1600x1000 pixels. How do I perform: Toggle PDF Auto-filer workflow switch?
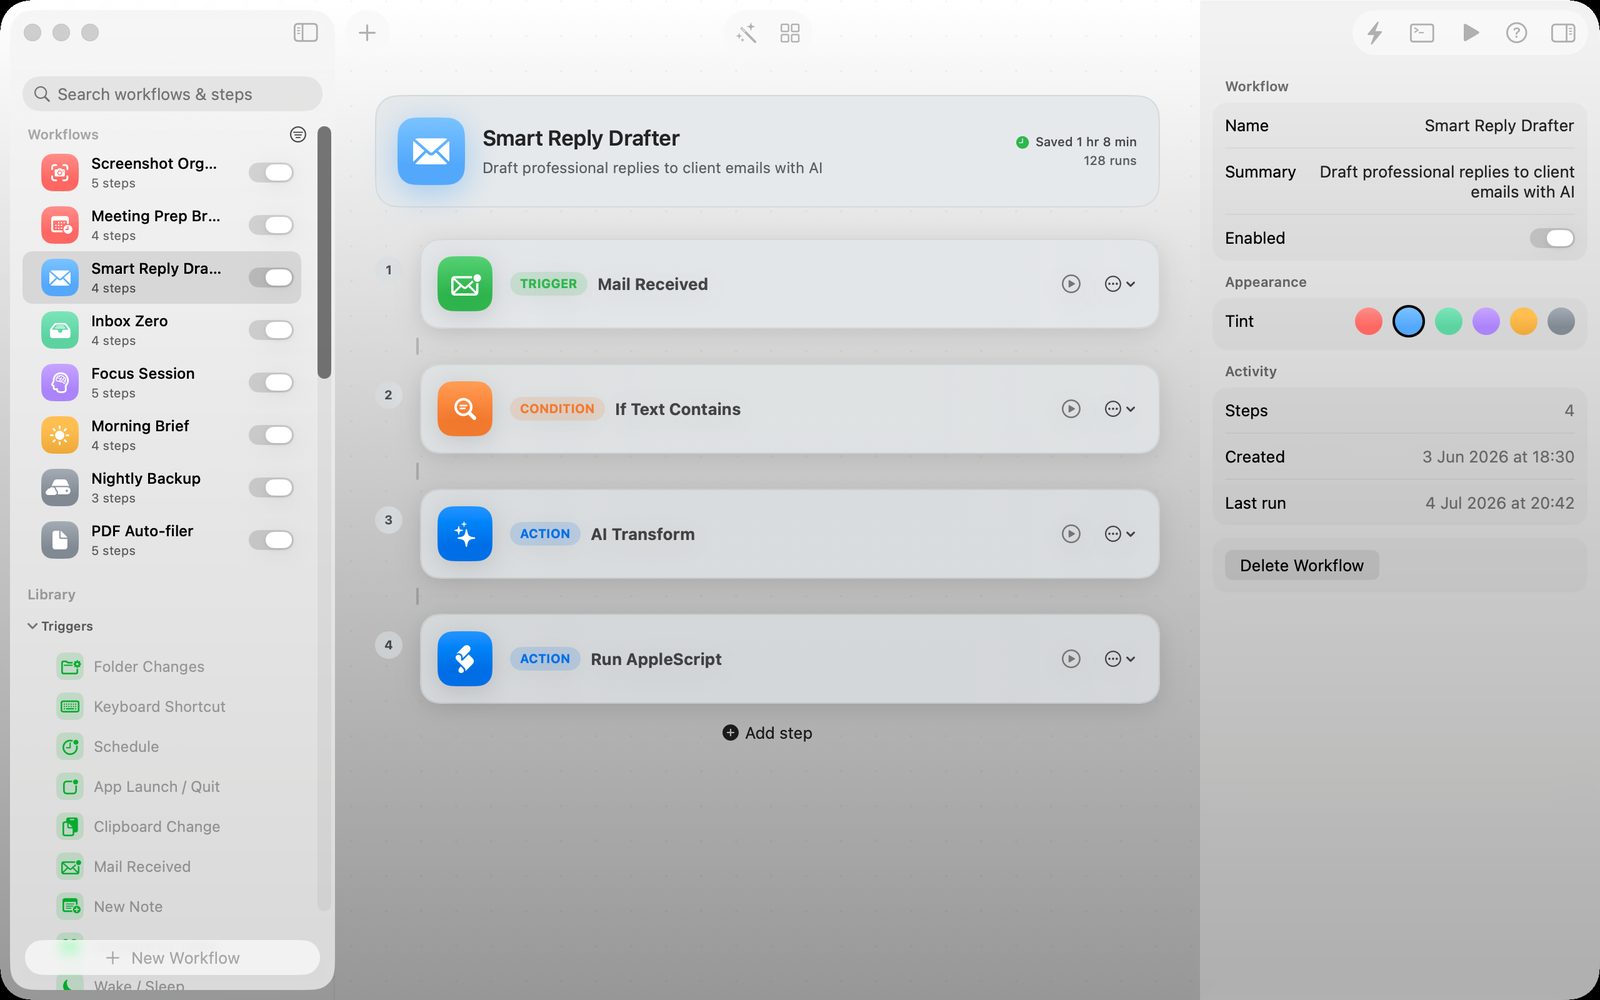tap(271, 540)
